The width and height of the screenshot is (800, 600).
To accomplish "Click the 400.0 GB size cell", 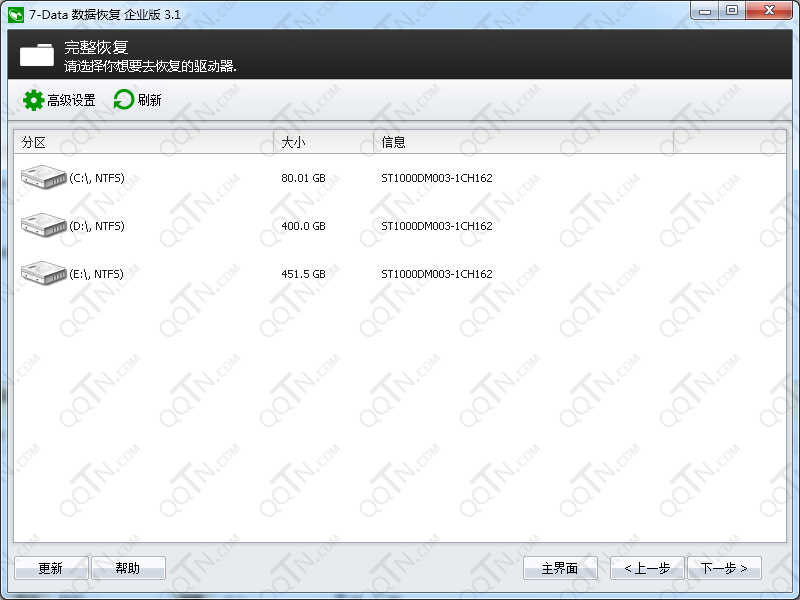I will pyautogui.click(x=303, y=226).
